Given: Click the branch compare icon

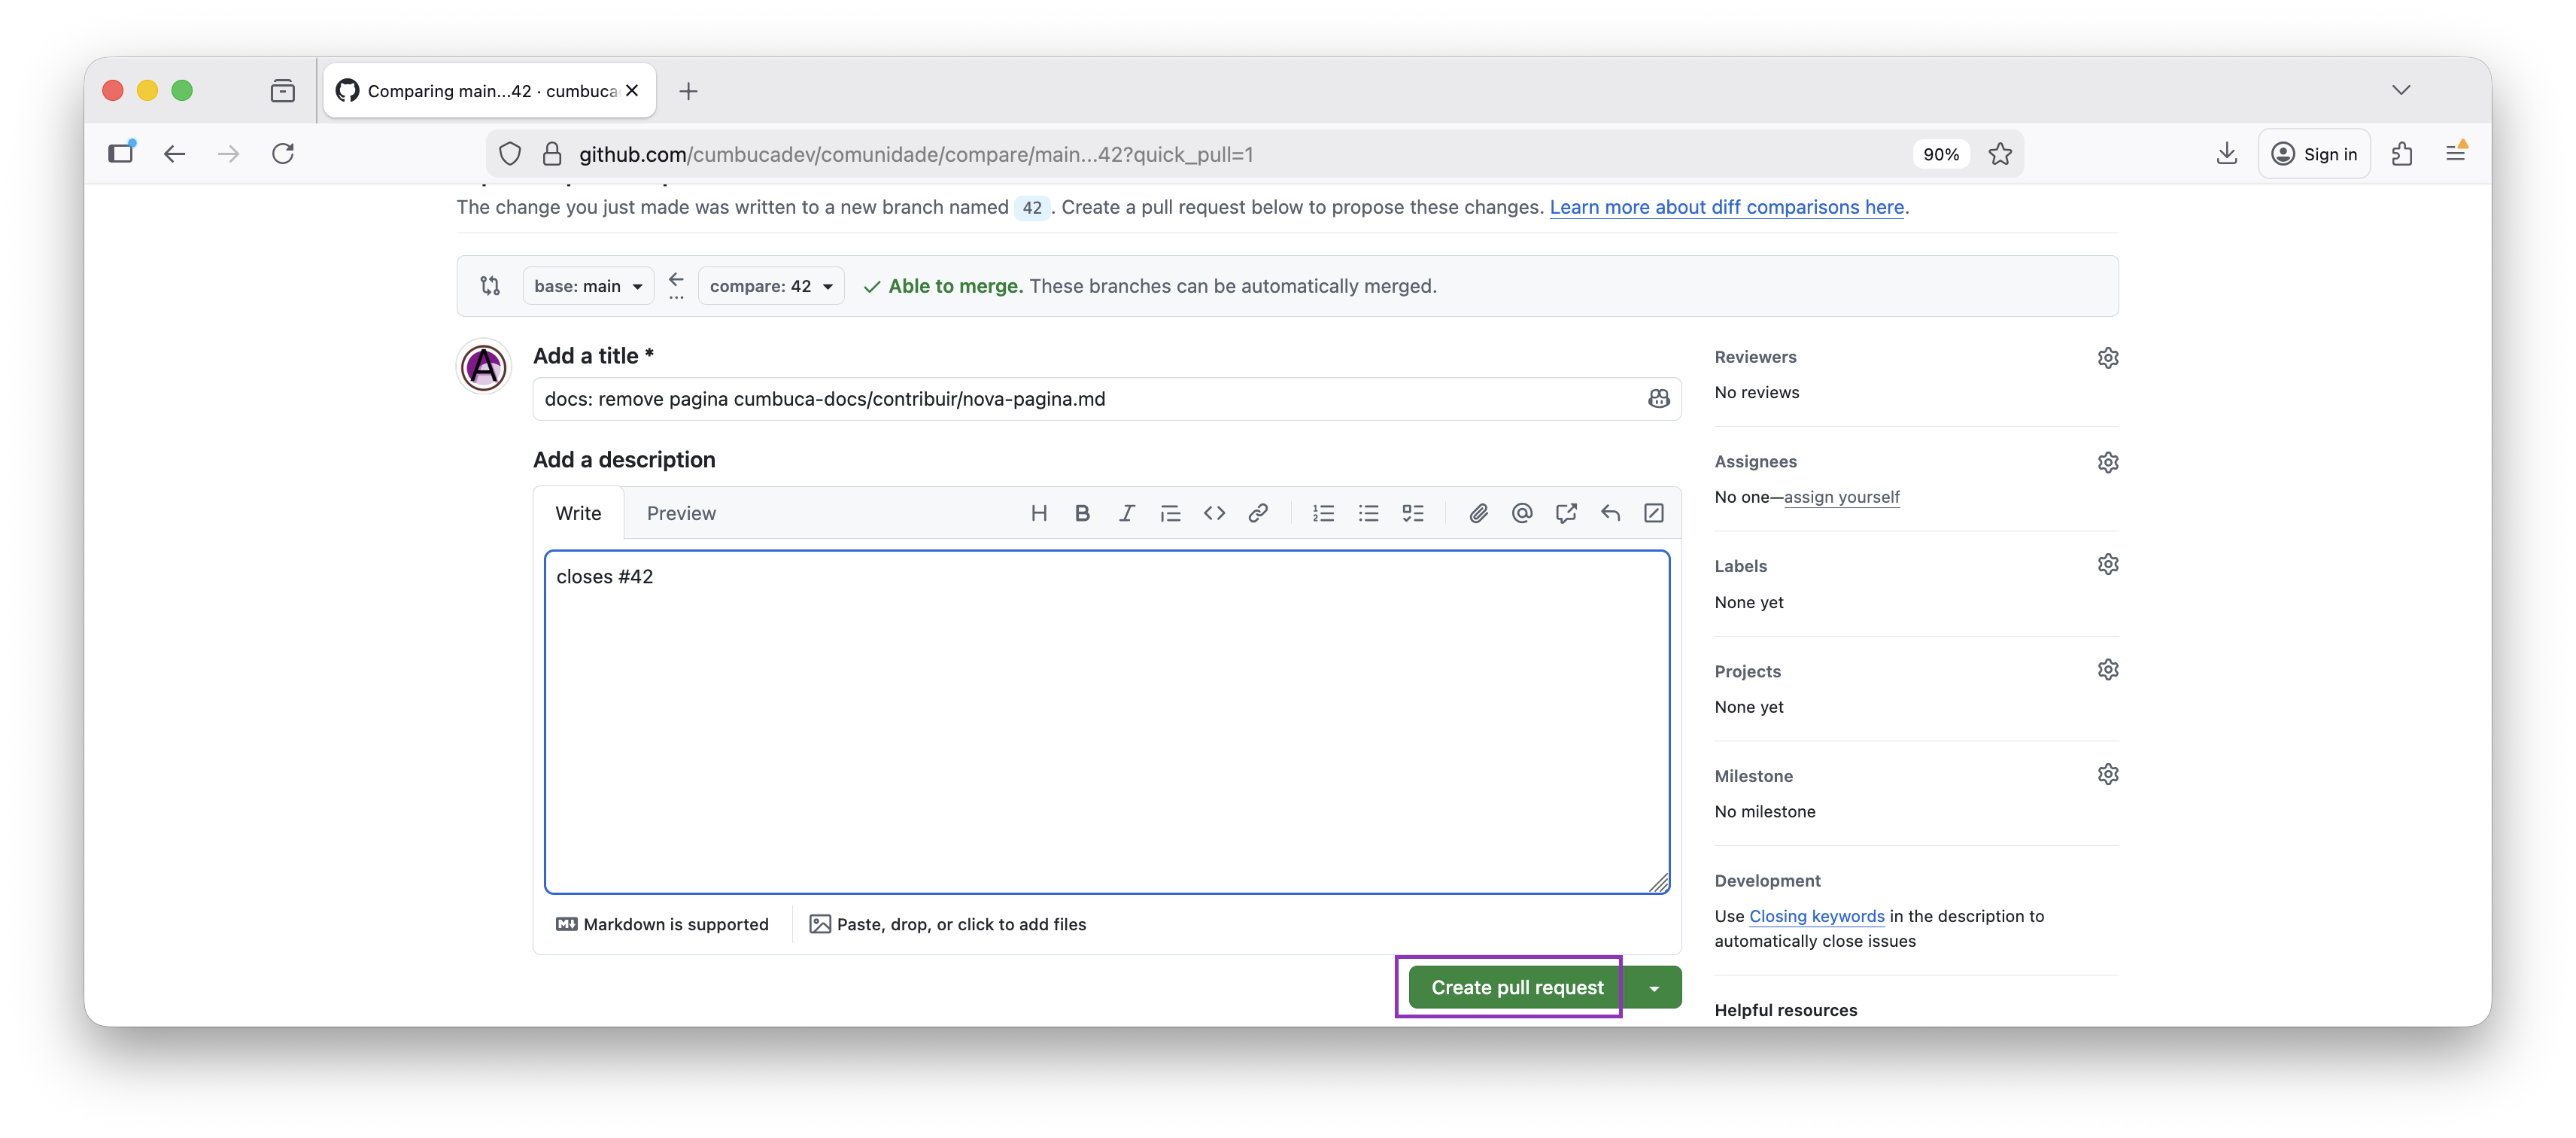Looking at the screenshot, I should [490, 286].
